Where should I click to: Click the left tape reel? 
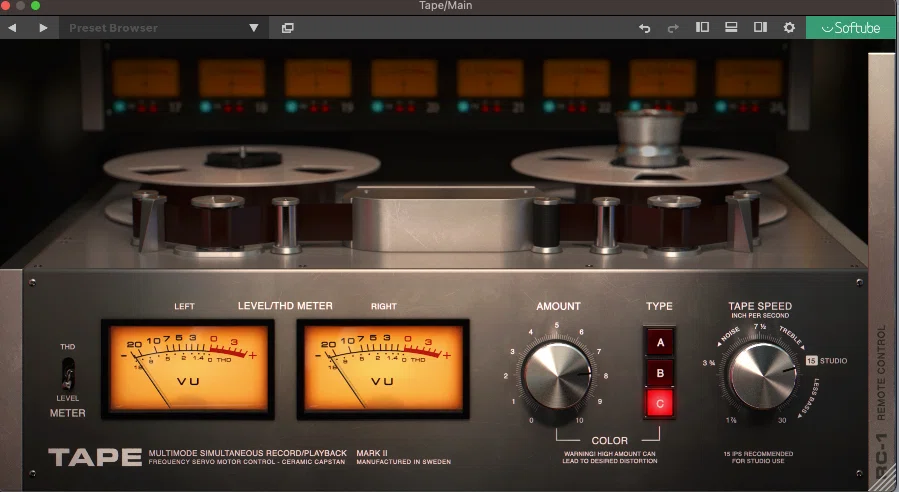242,167
